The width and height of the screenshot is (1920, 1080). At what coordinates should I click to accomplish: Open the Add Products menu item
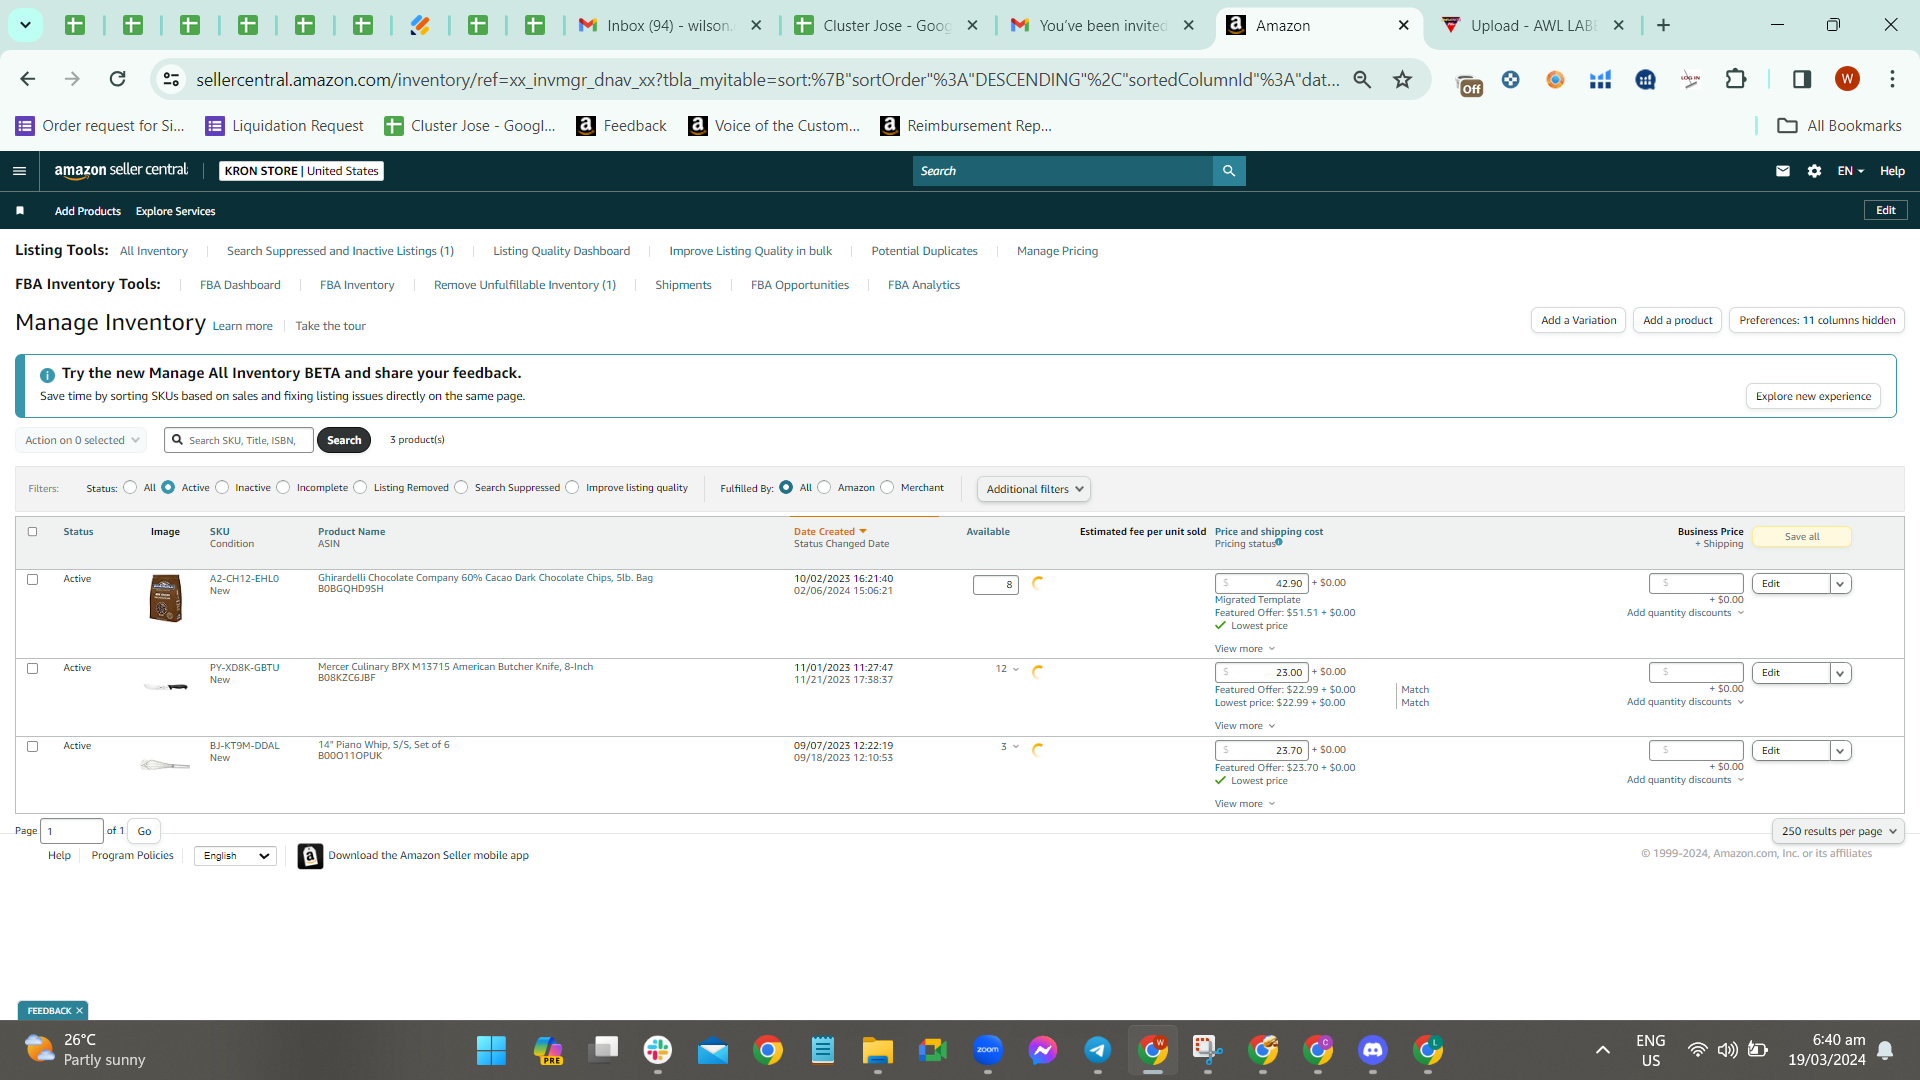pos(88,211)
